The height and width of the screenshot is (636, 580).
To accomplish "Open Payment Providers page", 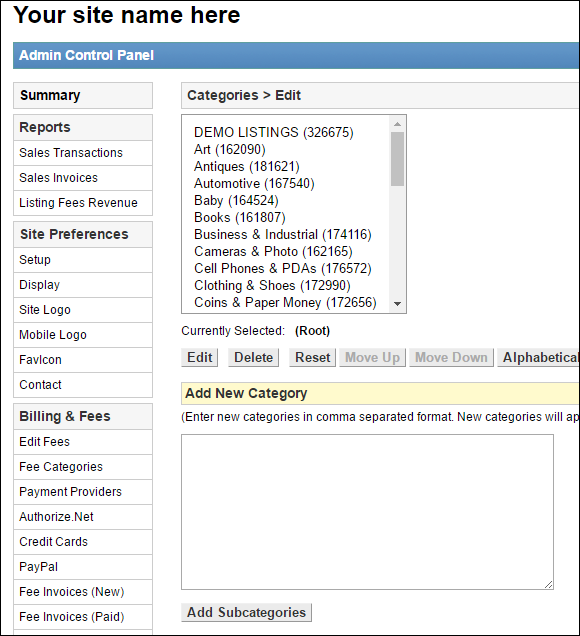I will point(83,492).
